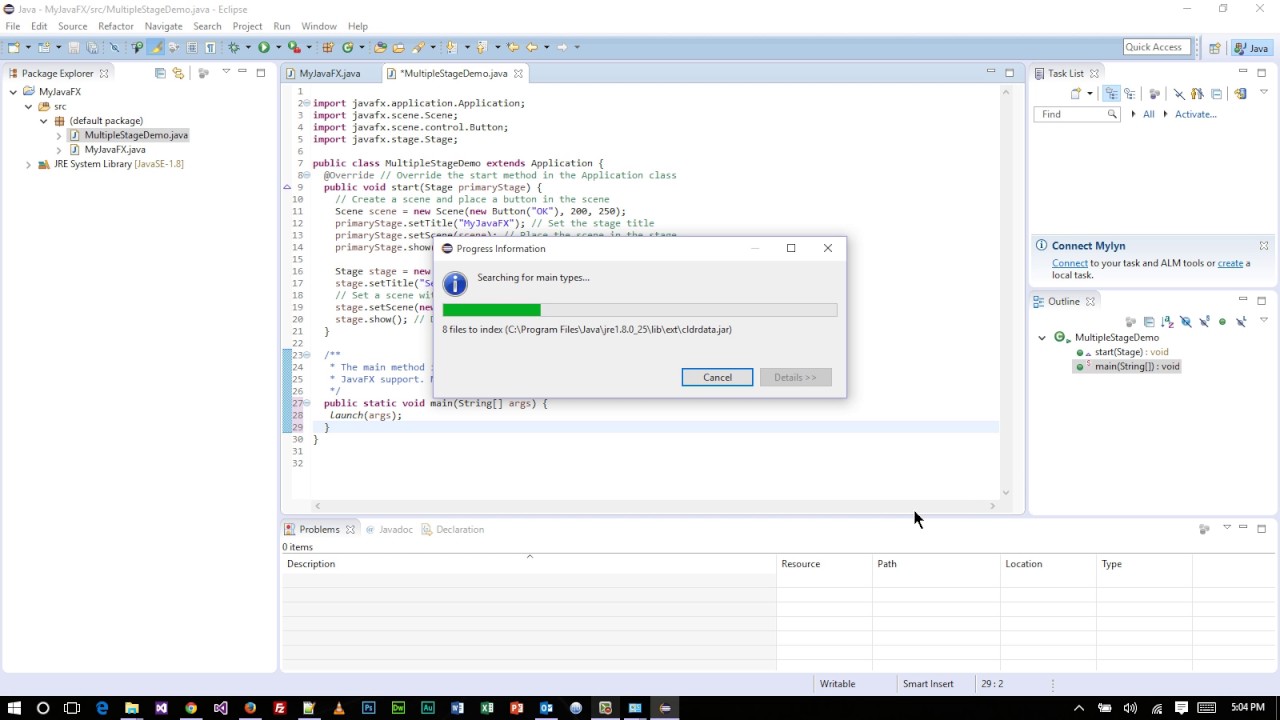
Task: Collapse MultipleStageDemo class in Outline
Action: point(1042,338)
